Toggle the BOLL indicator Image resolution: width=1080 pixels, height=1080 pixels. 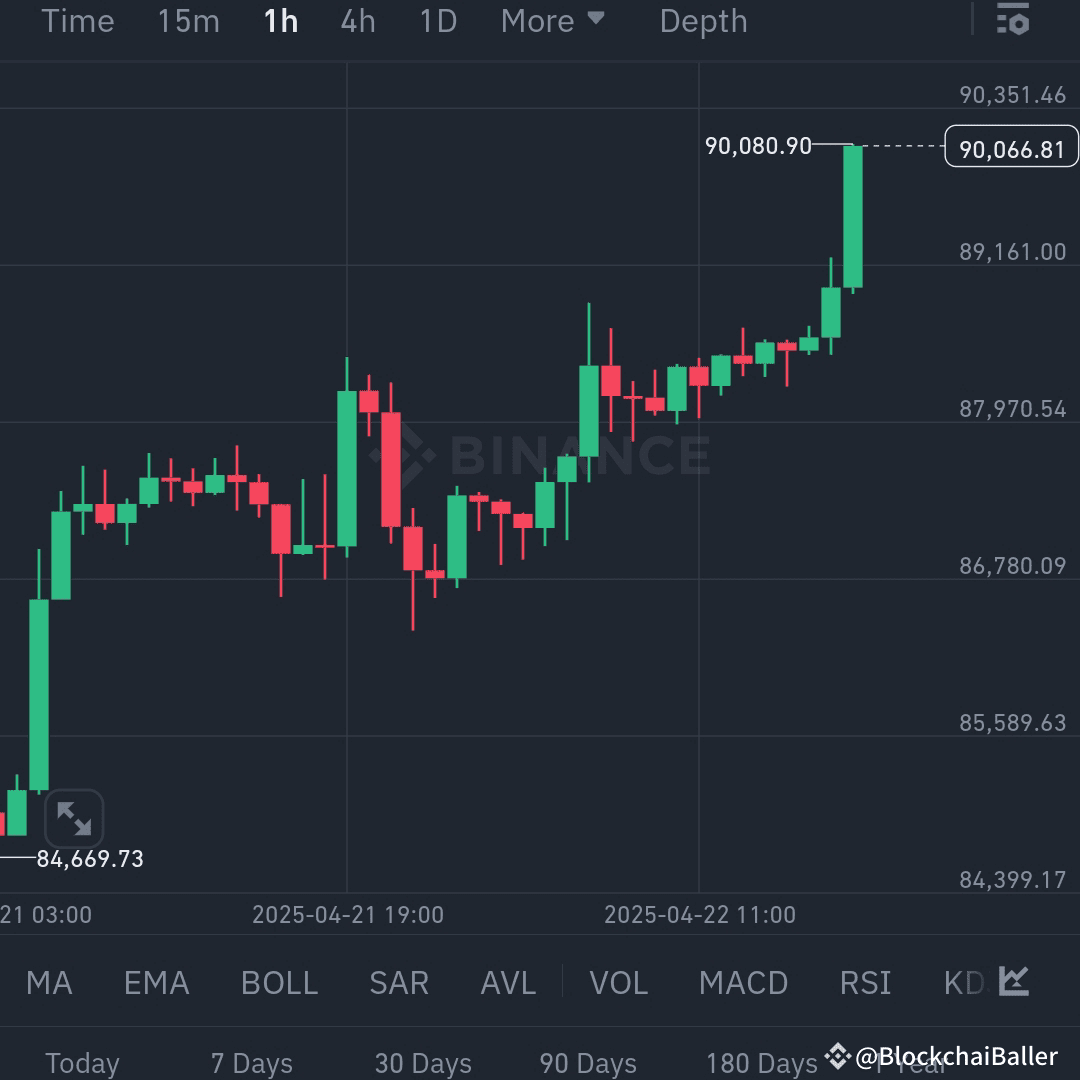[x=279, y=983]
